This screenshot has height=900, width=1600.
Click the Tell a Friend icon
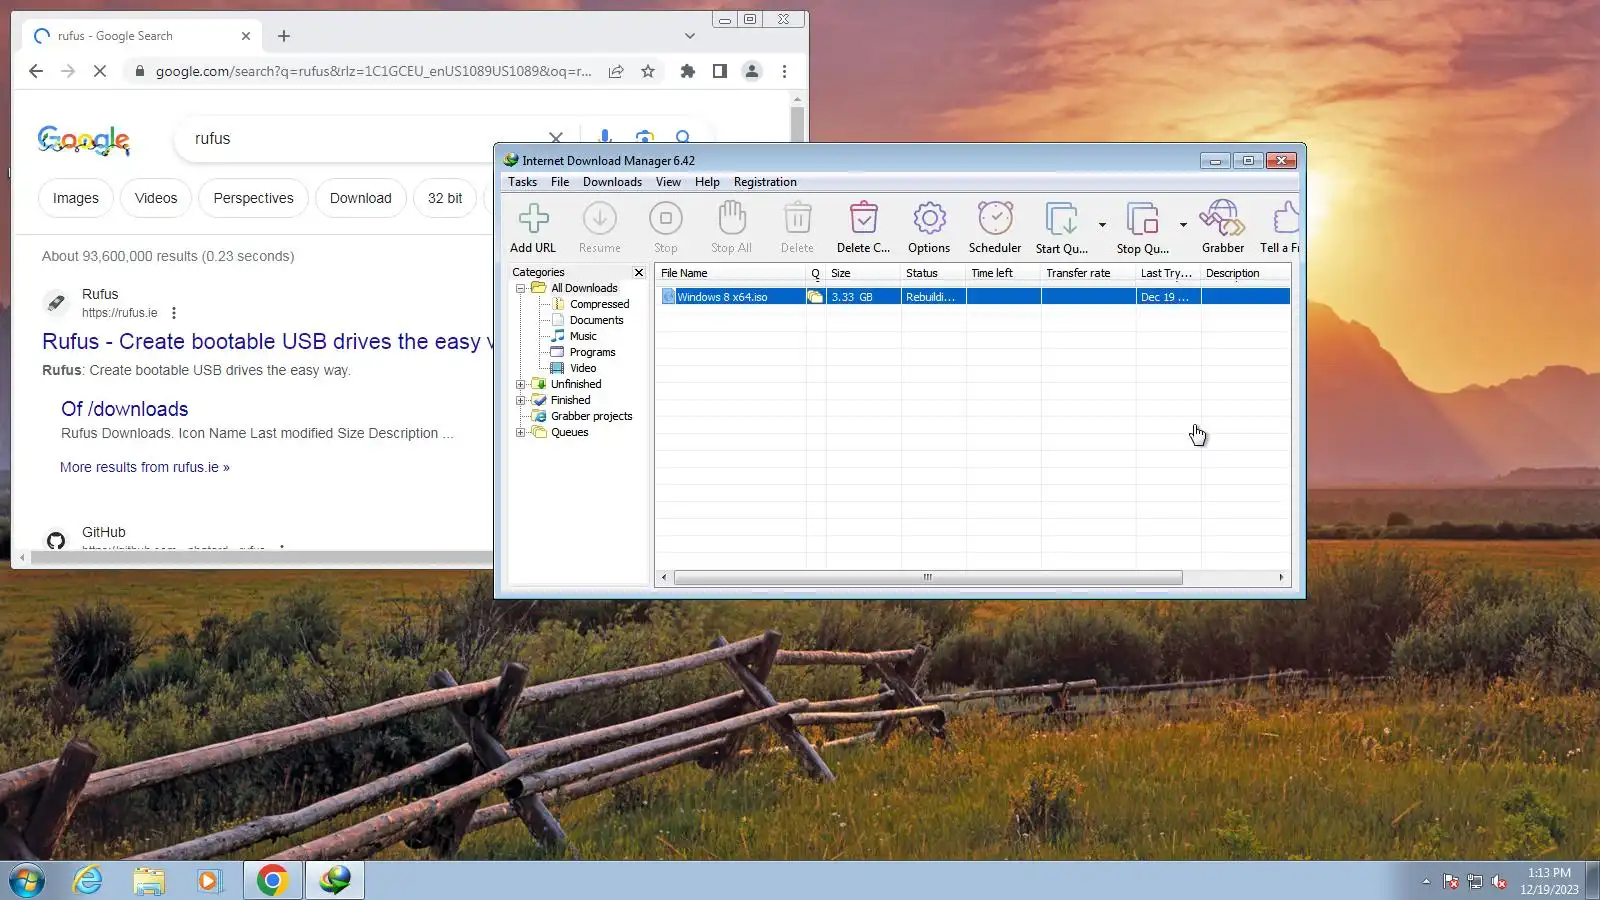(1286, 219)
